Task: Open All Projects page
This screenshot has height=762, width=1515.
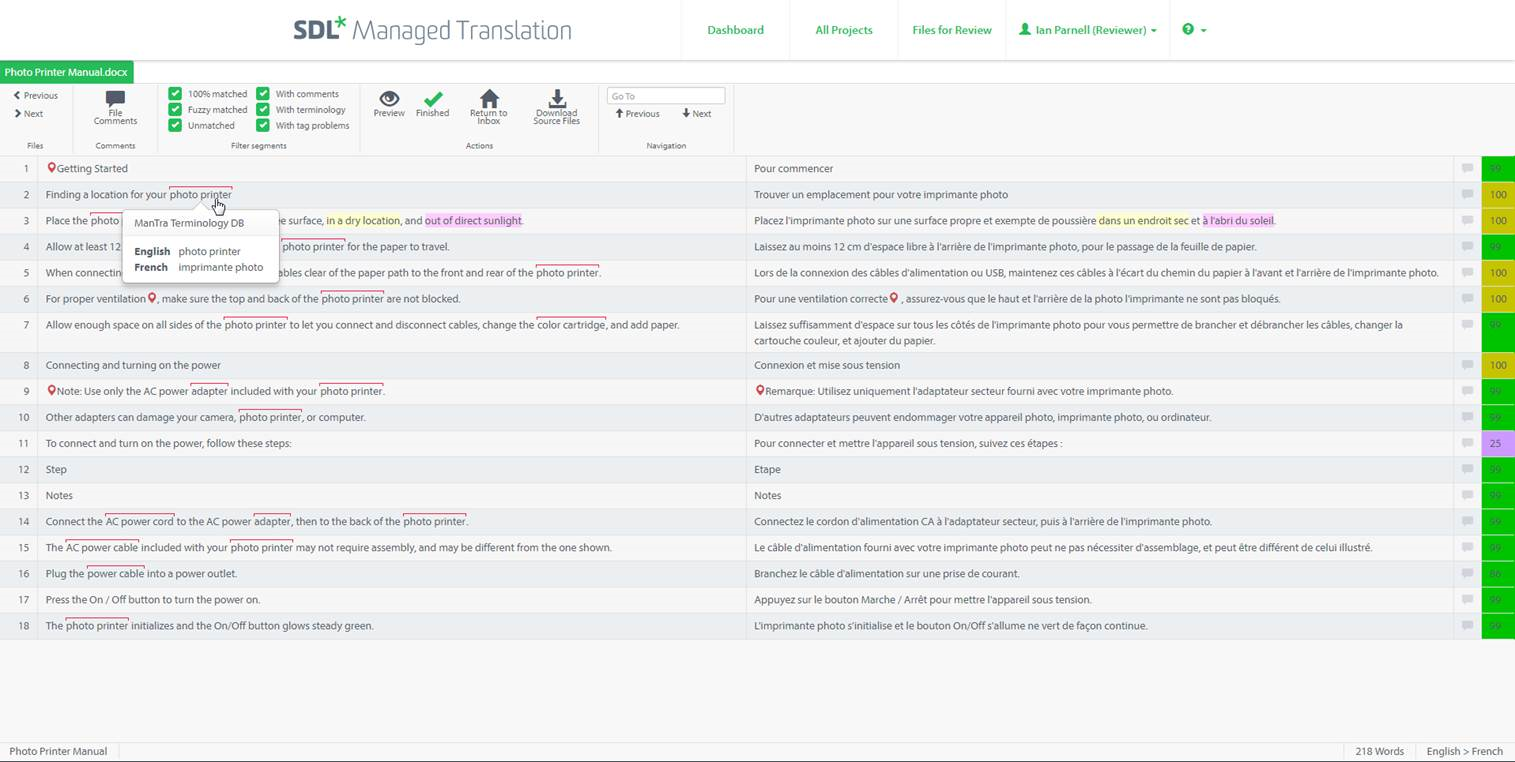Action: click(x=843, y=30)
